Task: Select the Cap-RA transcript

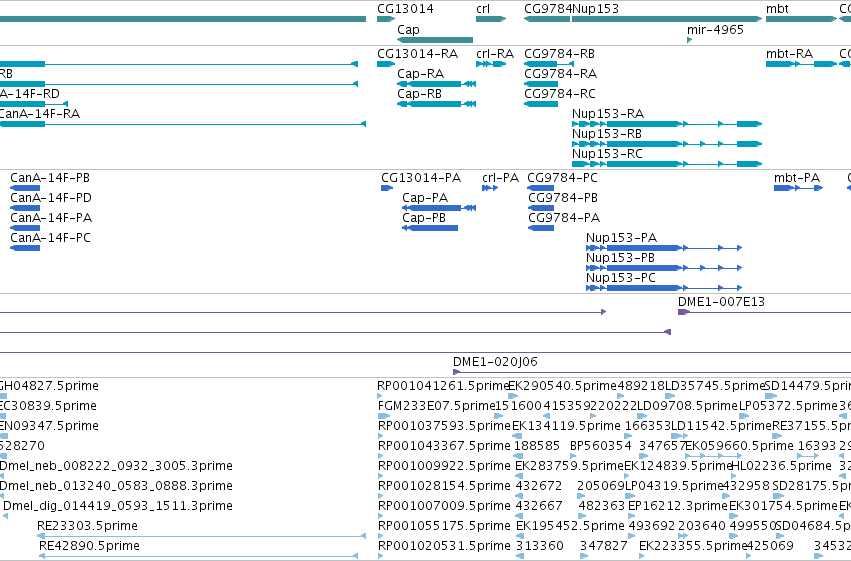Action: click(436, 84)
